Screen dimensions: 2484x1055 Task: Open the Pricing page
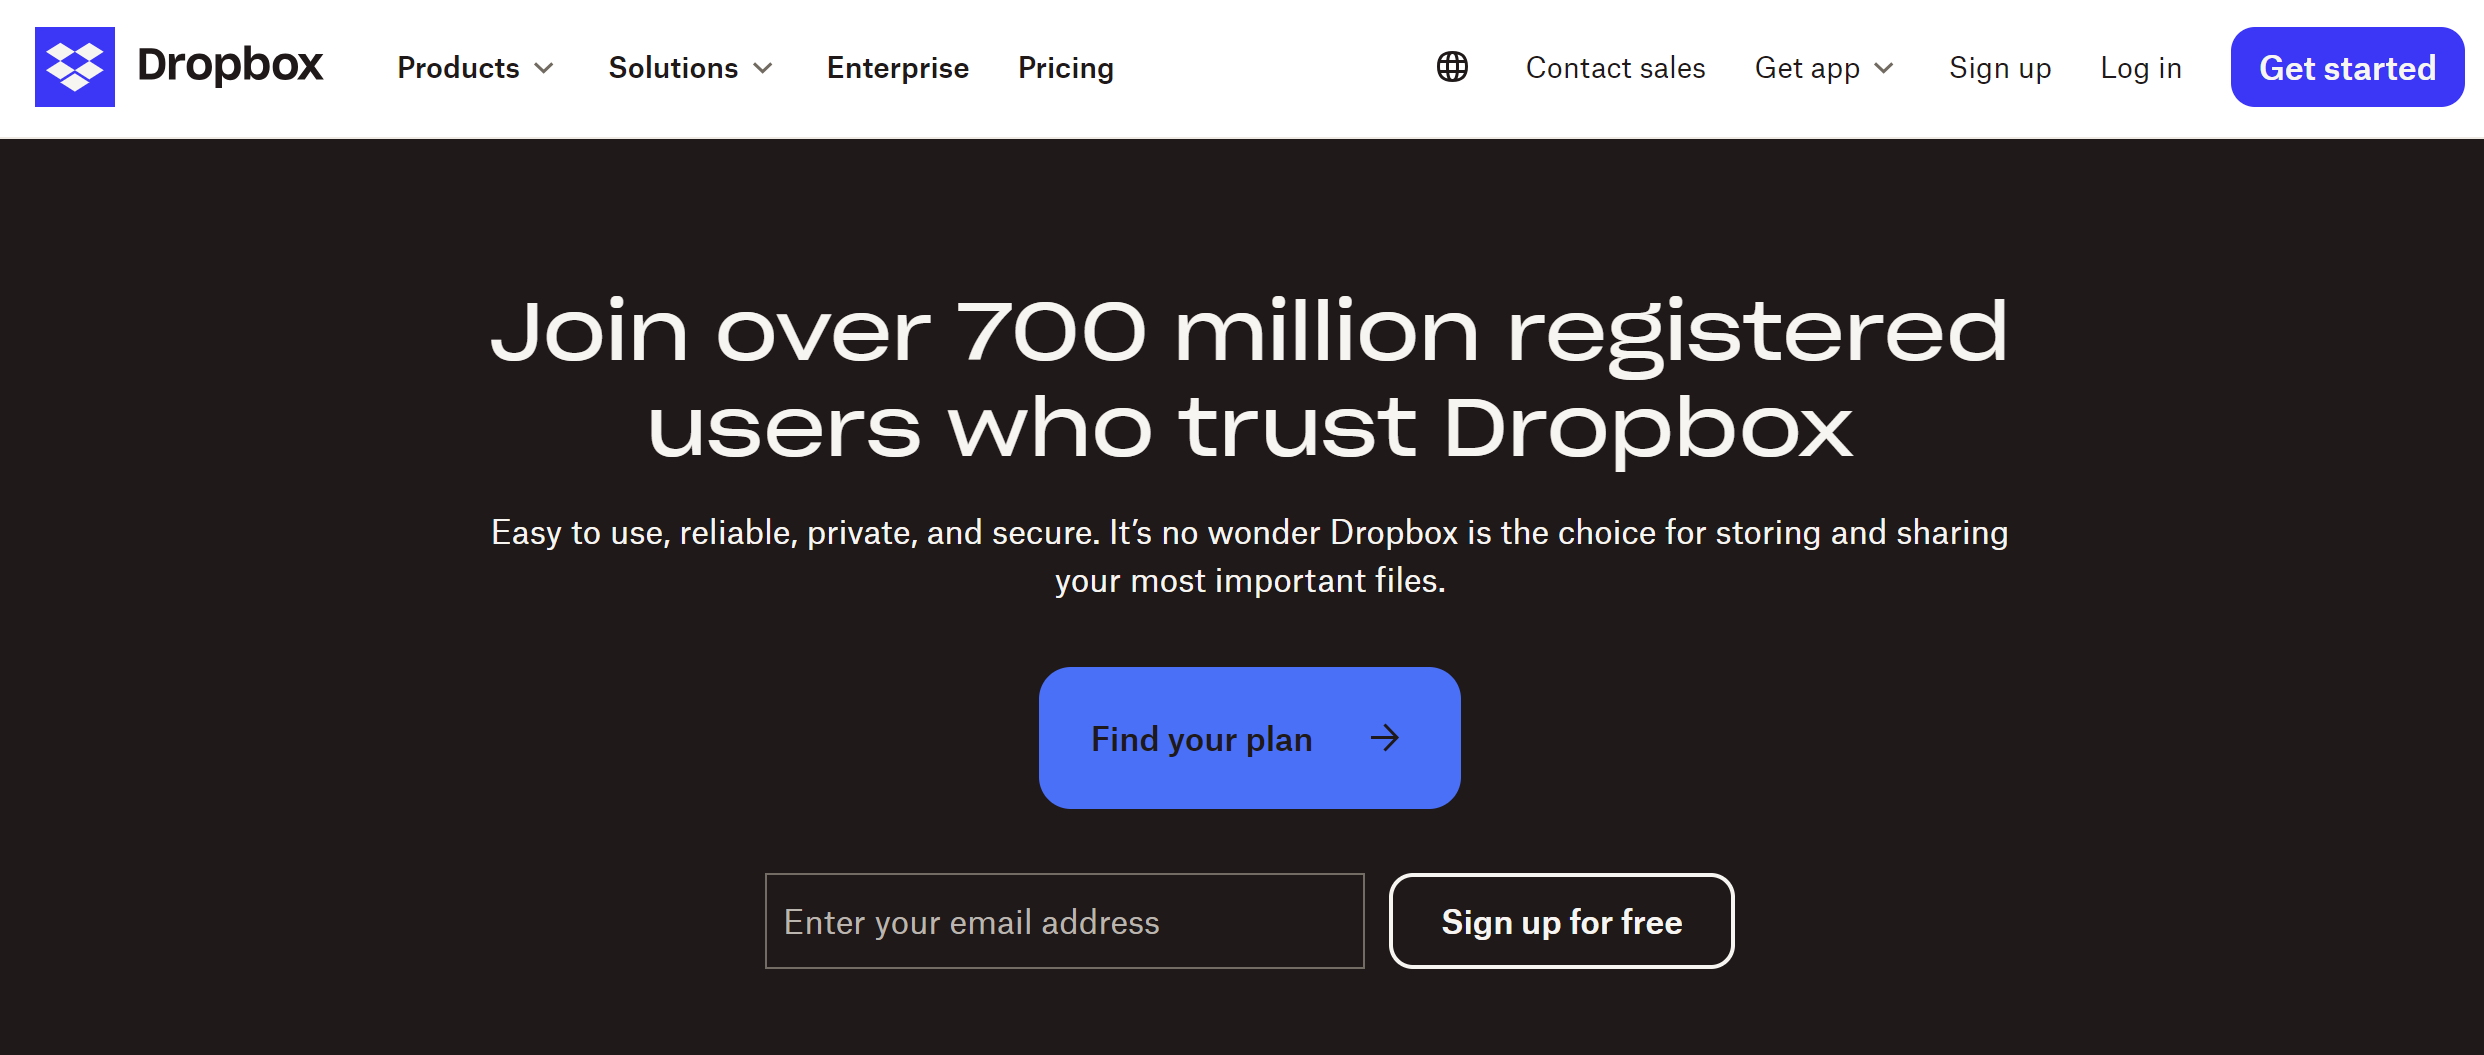pos(1065,68)
